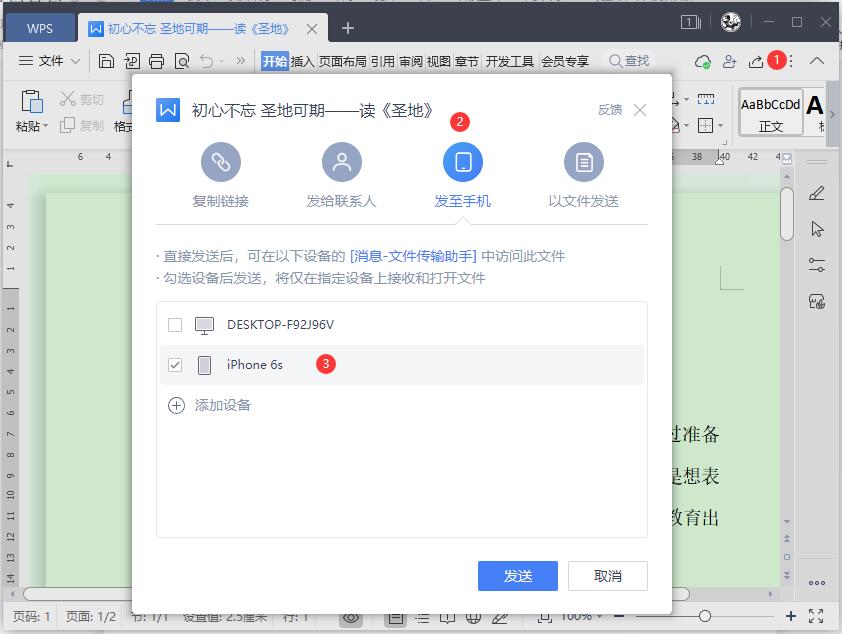Open the 会员专享 ribbon tab
This screenshot has height=634, width=842.
pyautogui.click(x=565, y=61)
